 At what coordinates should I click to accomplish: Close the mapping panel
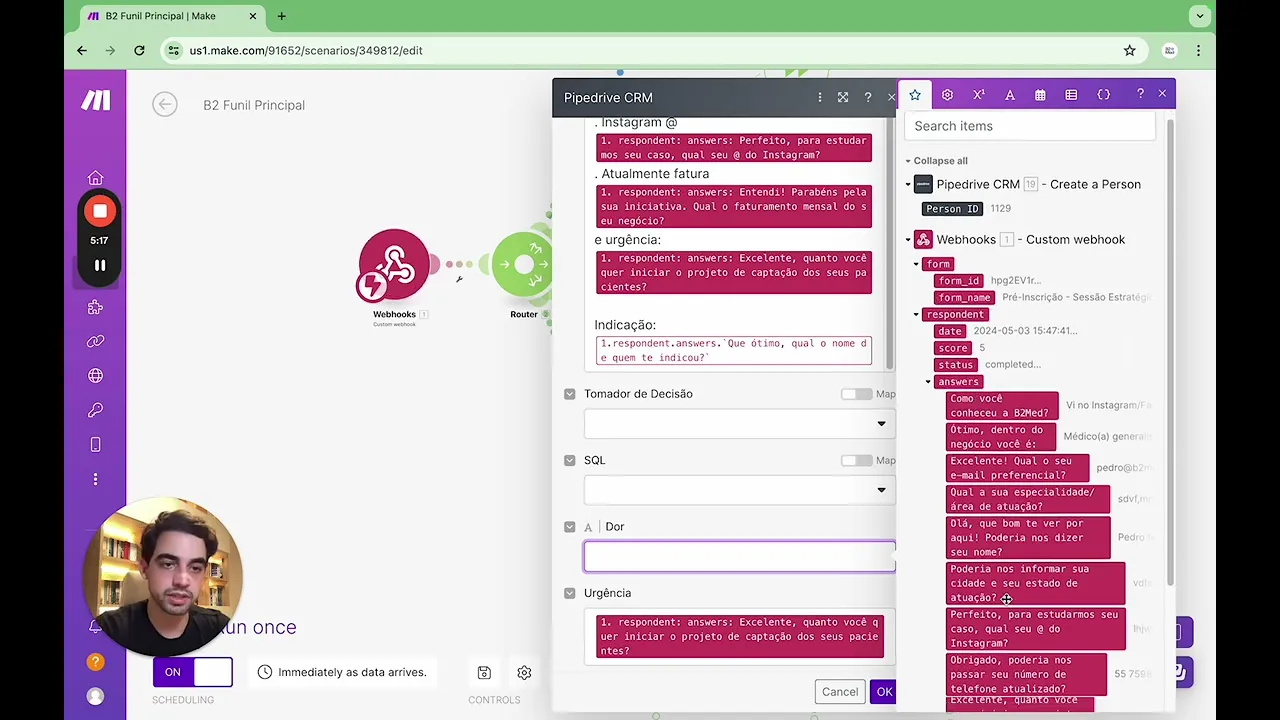1162,94
